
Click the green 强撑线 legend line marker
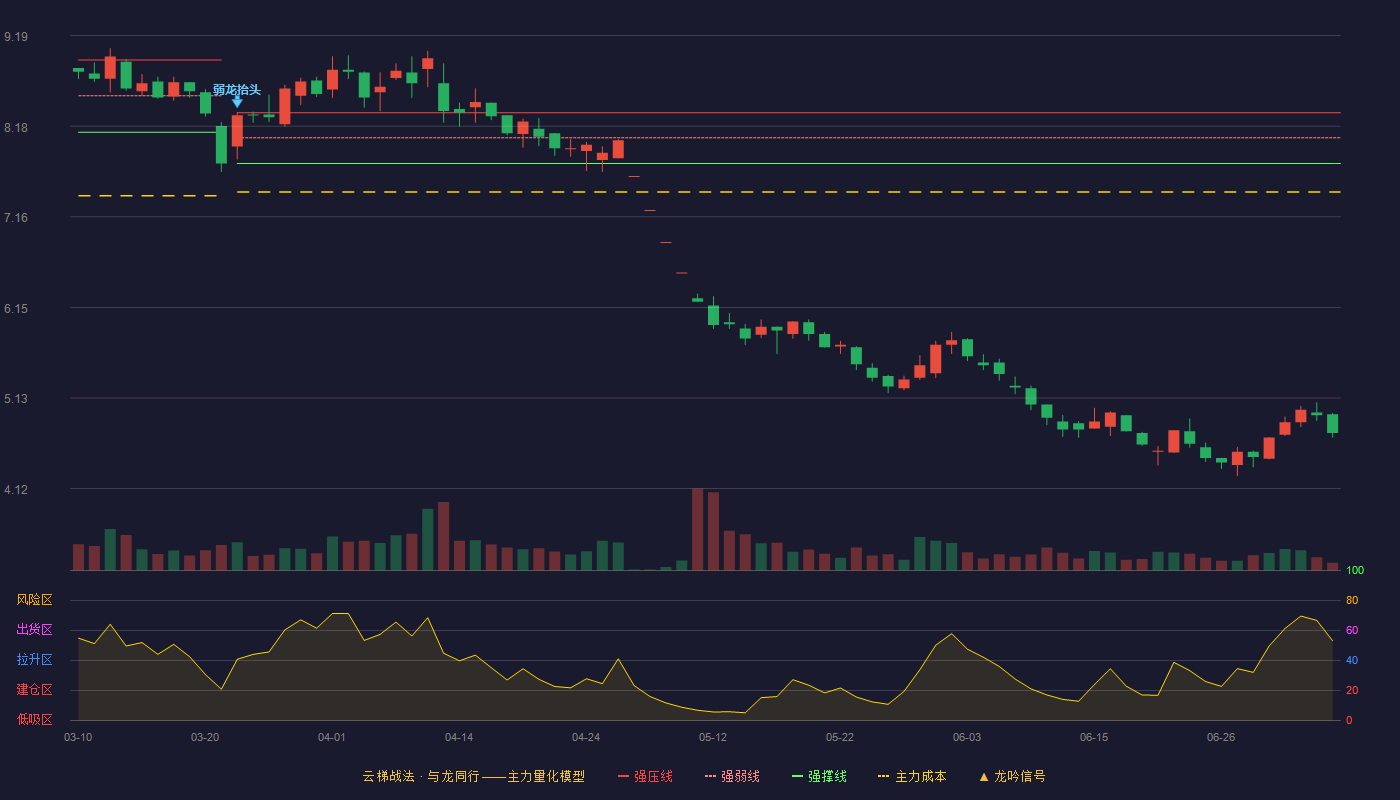point(797,777)
